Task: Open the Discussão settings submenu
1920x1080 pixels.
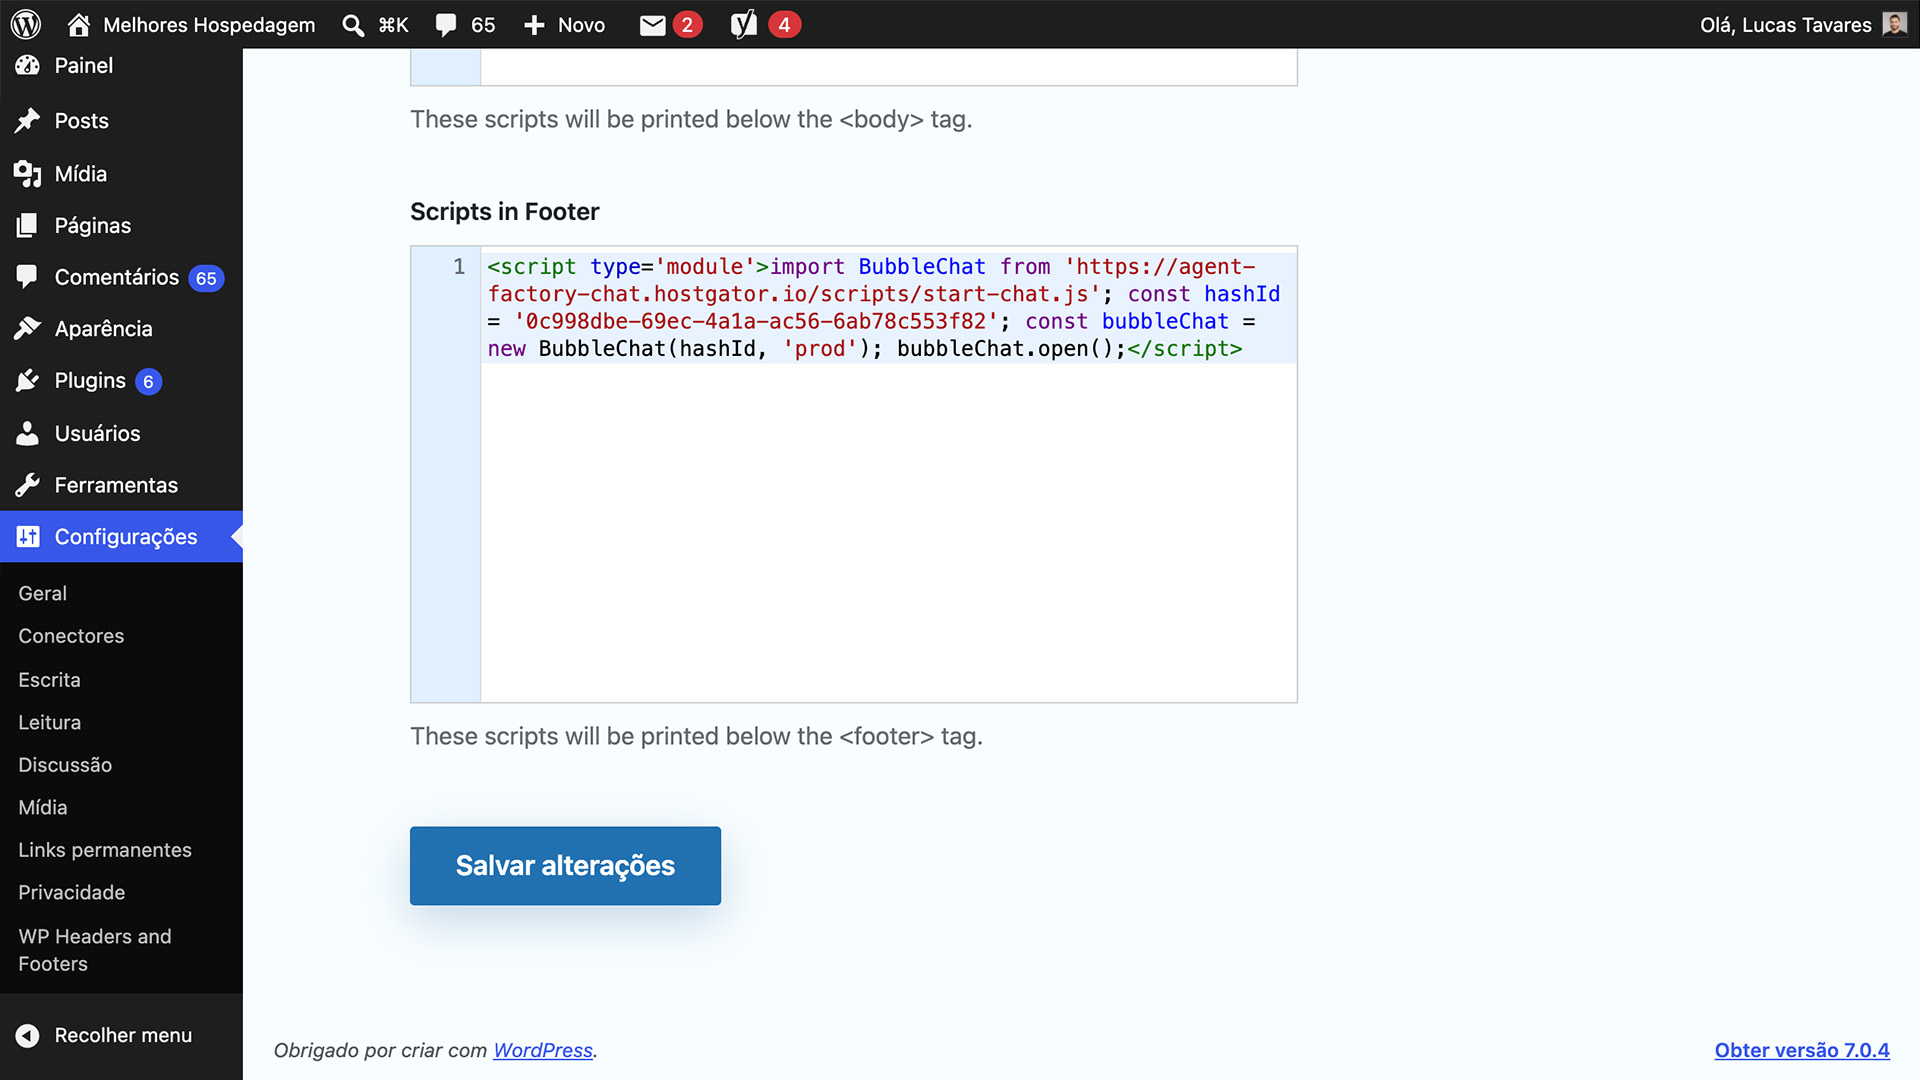Action: pos(65,765)
